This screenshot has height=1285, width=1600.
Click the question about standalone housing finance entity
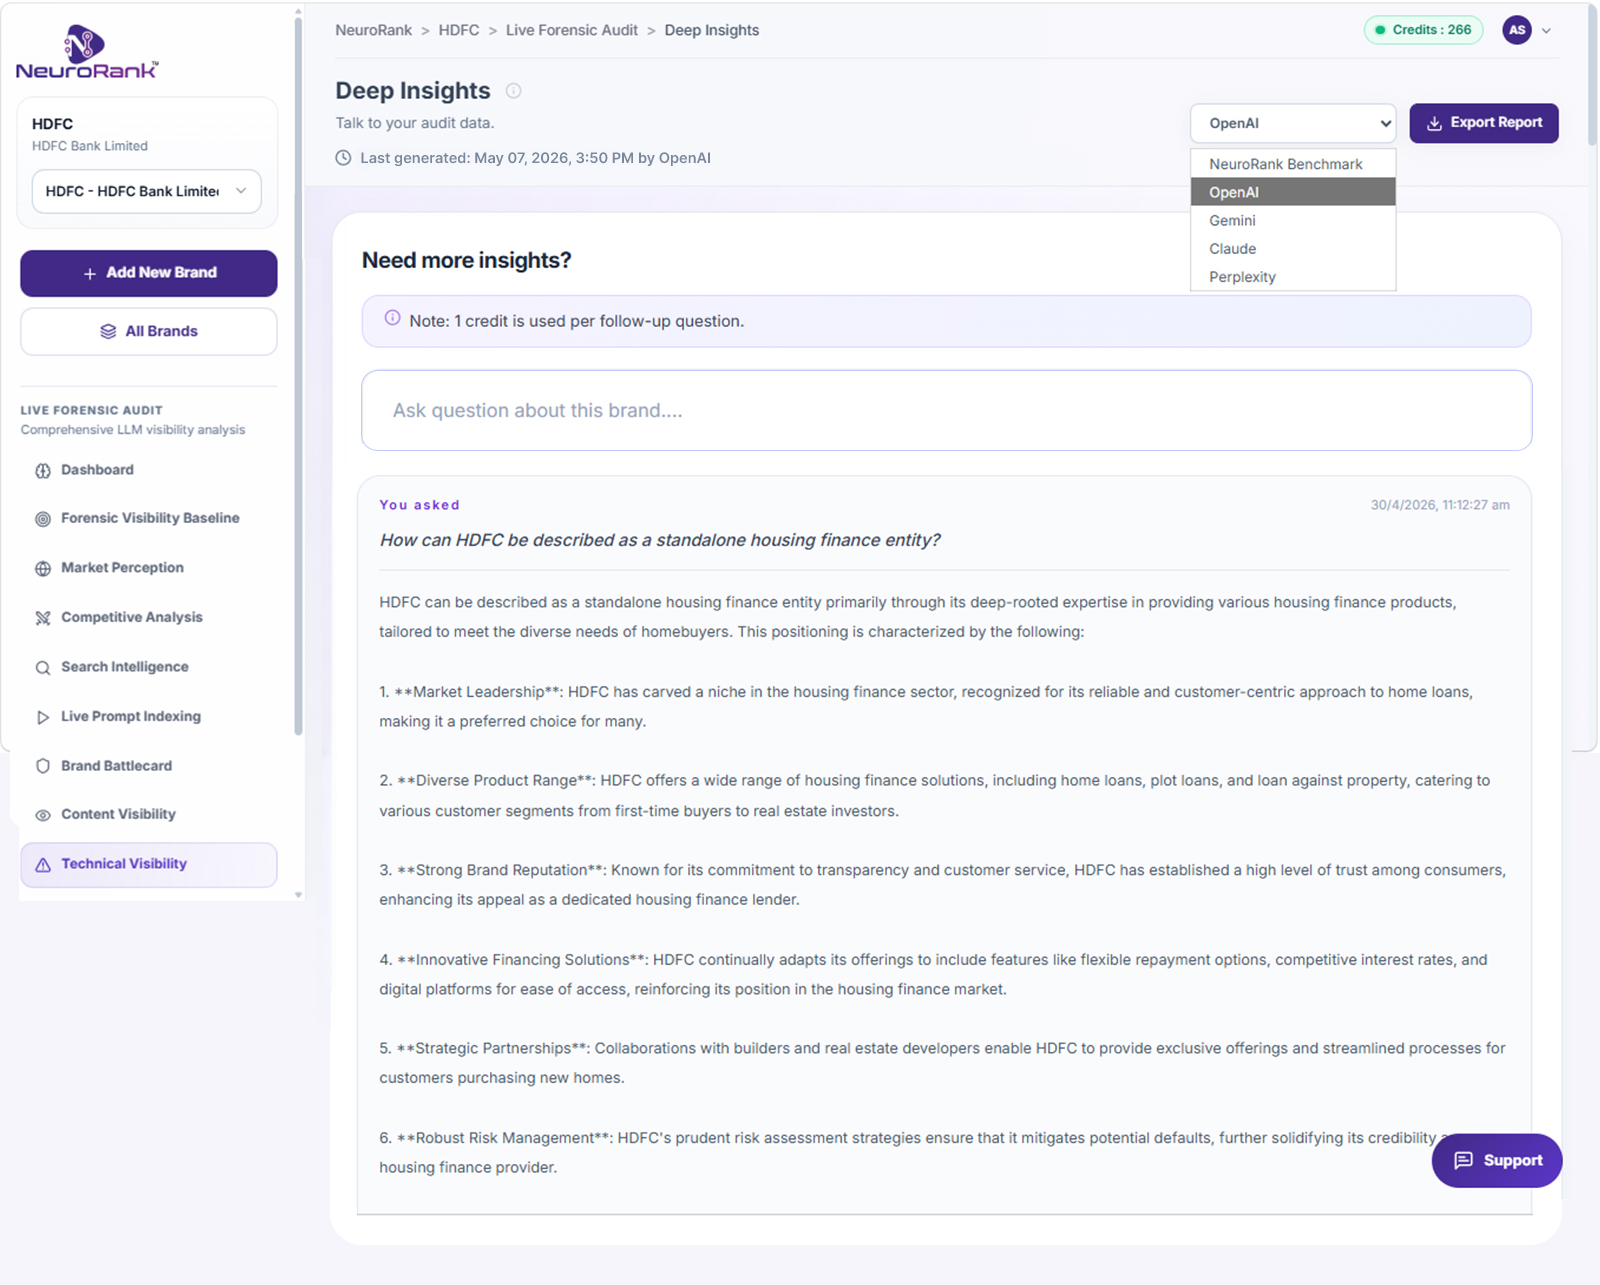point(660,540)
